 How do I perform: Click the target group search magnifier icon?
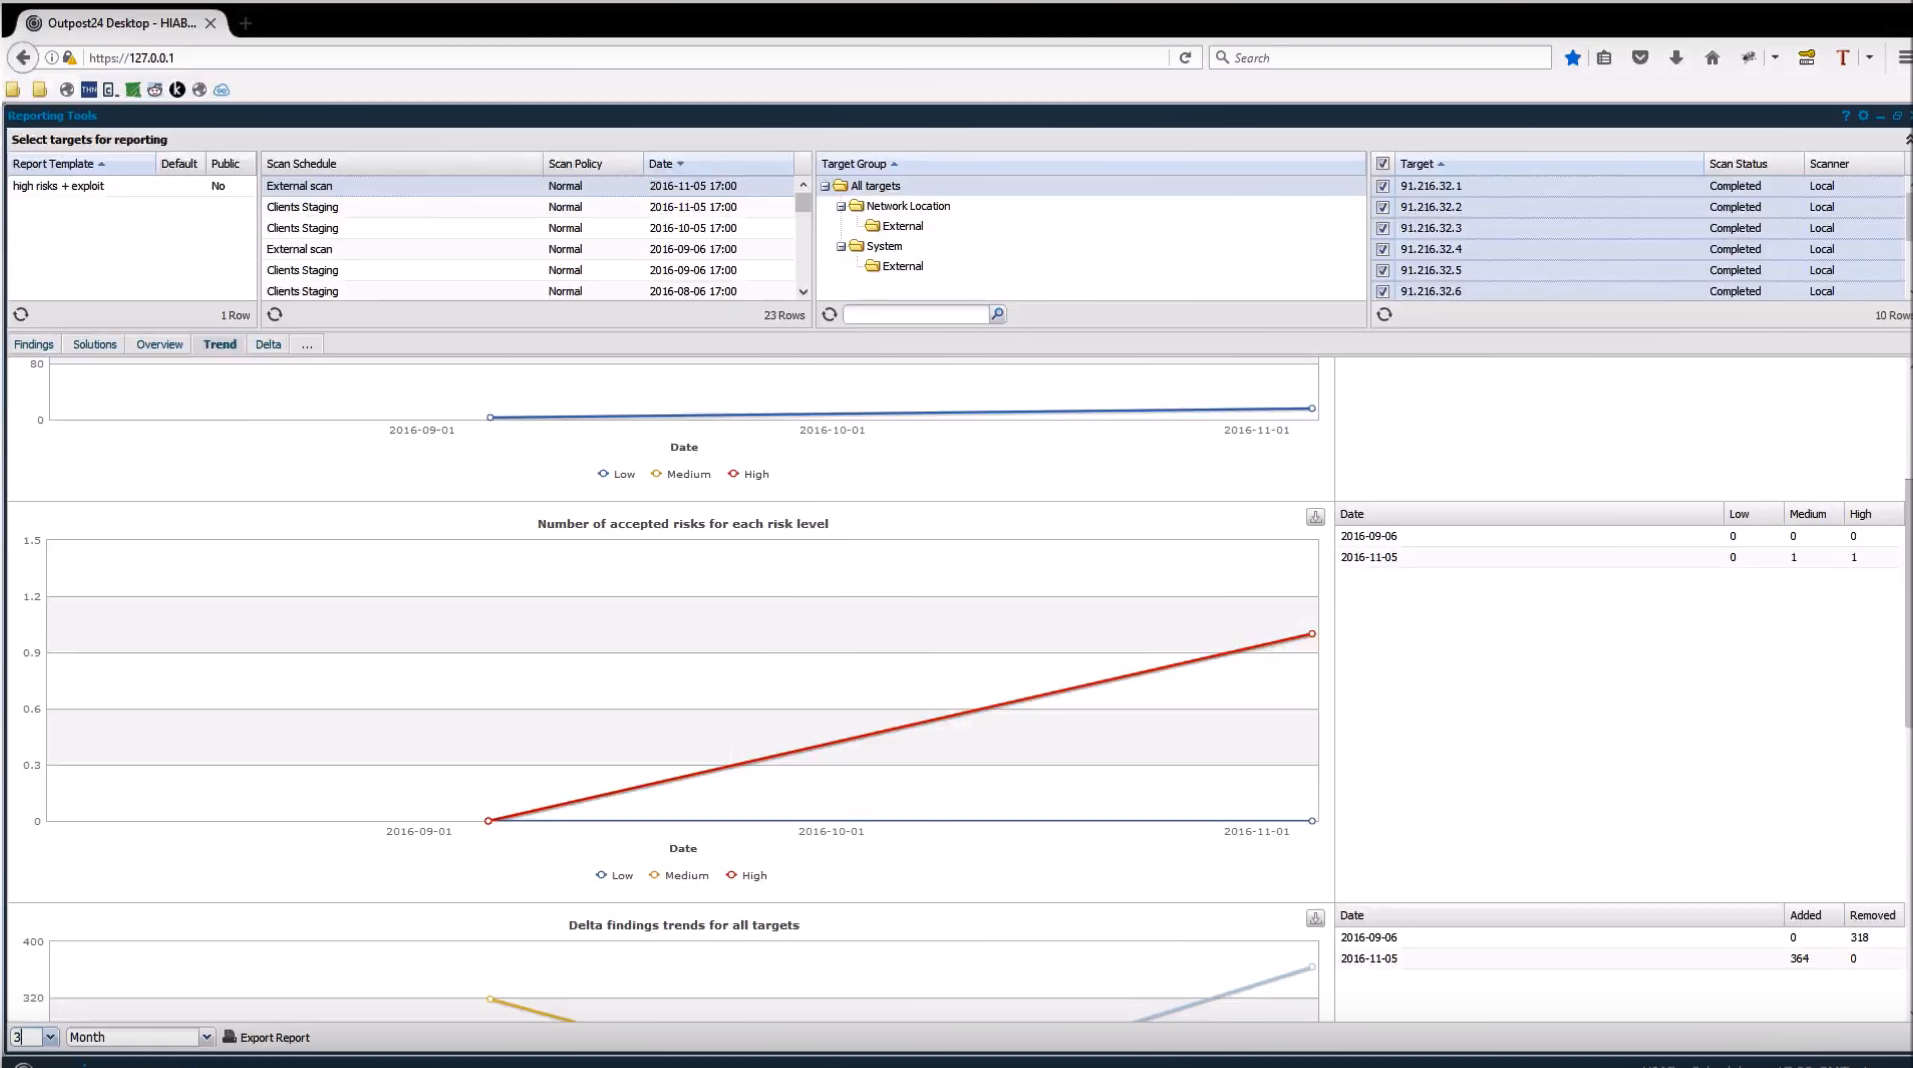pyautogui.click(x=997, y=315)
